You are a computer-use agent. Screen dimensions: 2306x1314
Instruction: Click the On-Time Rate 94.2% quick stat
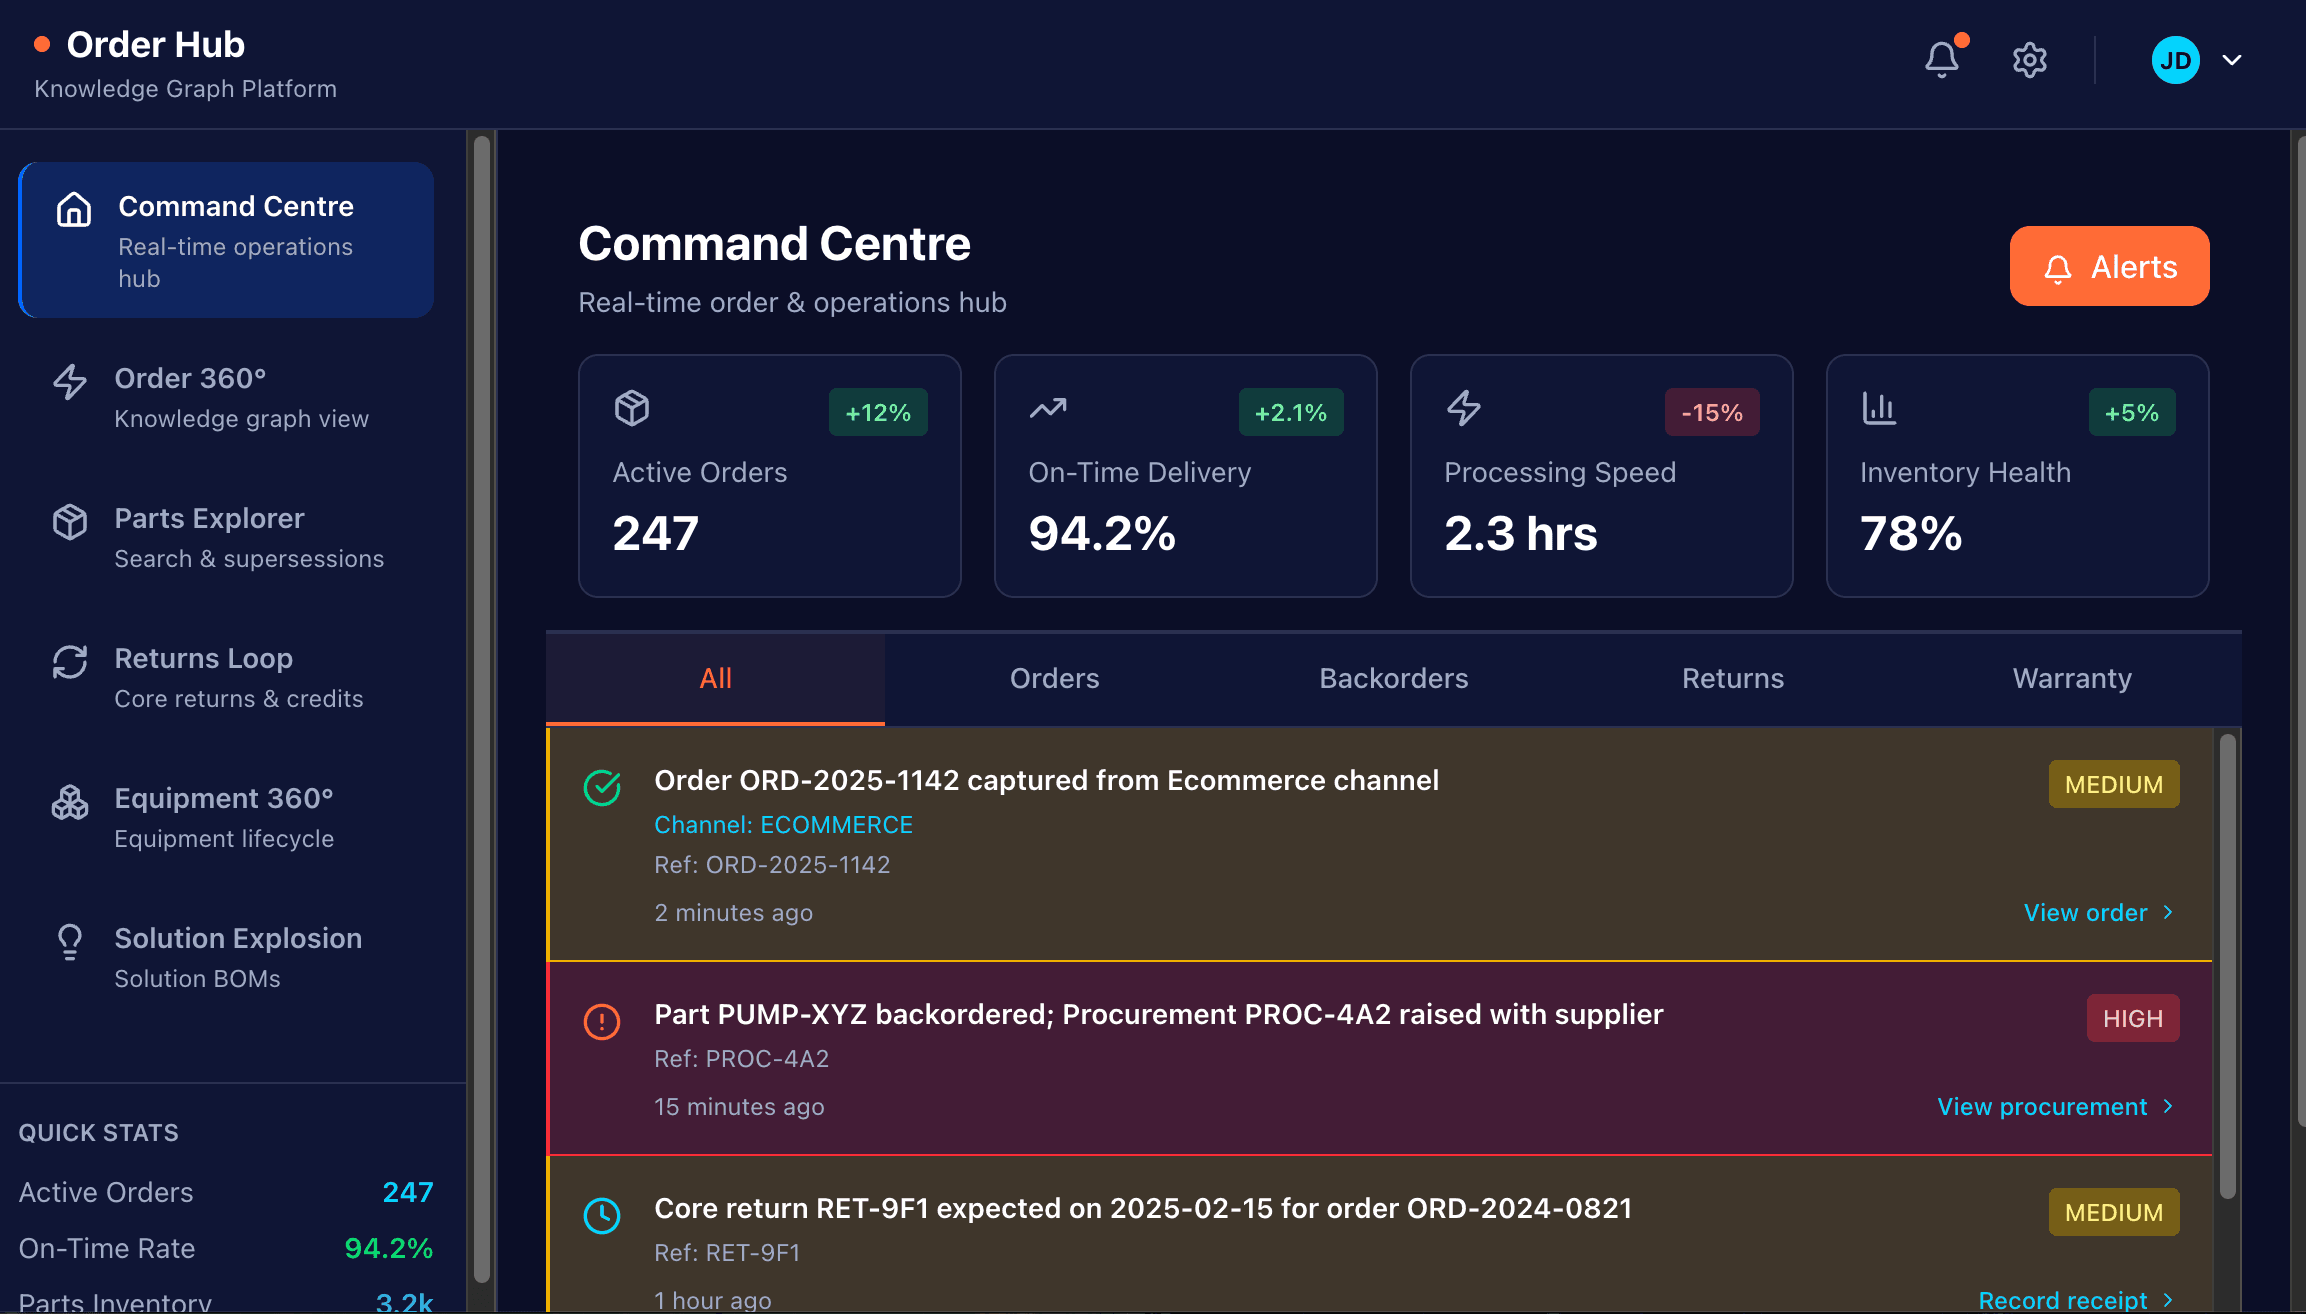pyautogui.click(x=226, y=1248)
